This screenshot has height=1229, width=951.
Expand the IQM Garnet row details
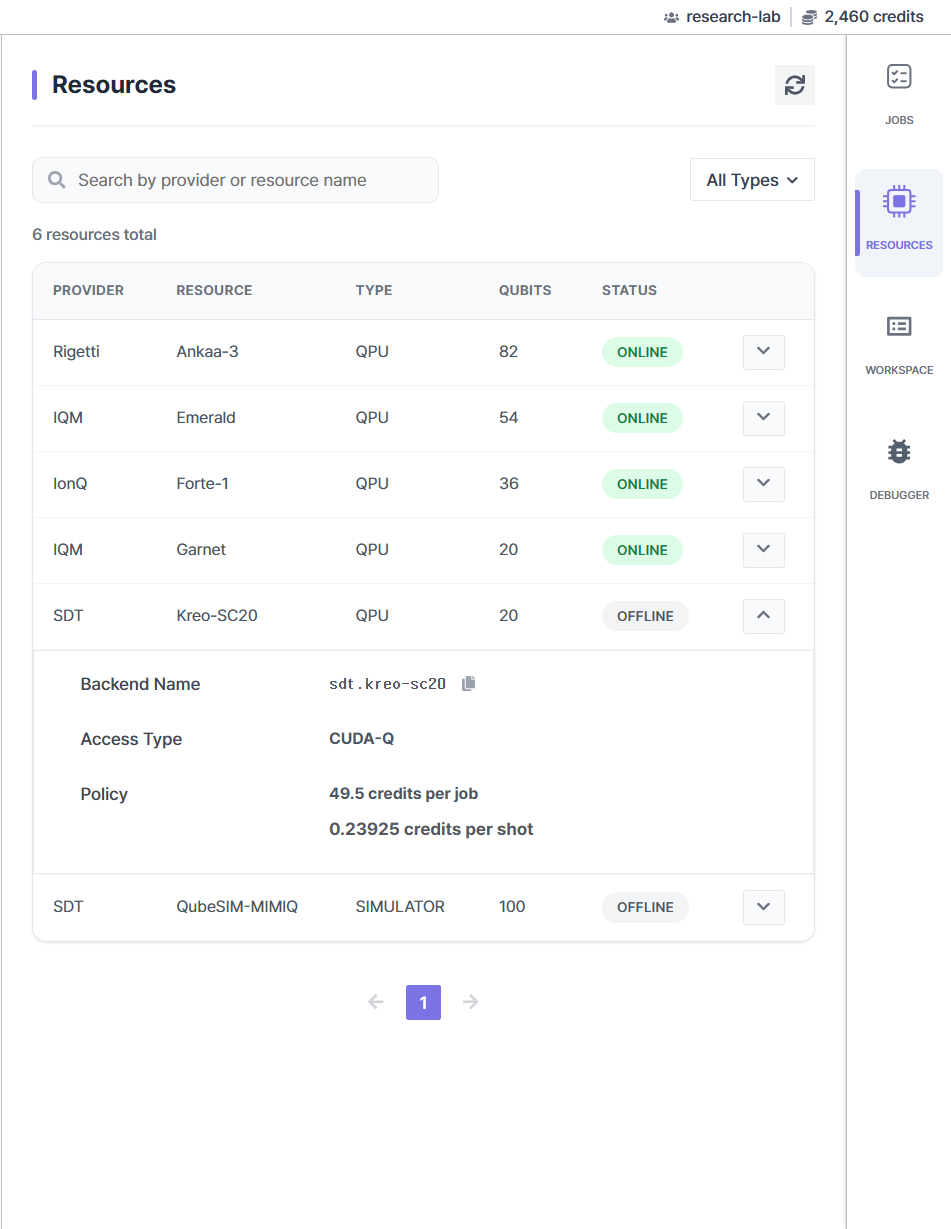(763, 550)
